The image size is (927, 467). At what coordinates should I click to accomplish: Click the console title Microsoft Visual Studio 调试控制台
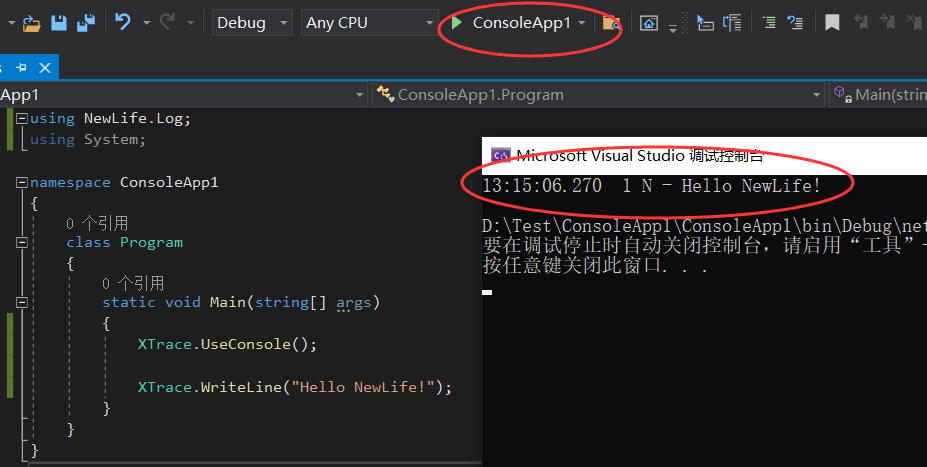[x=640, y=155]
